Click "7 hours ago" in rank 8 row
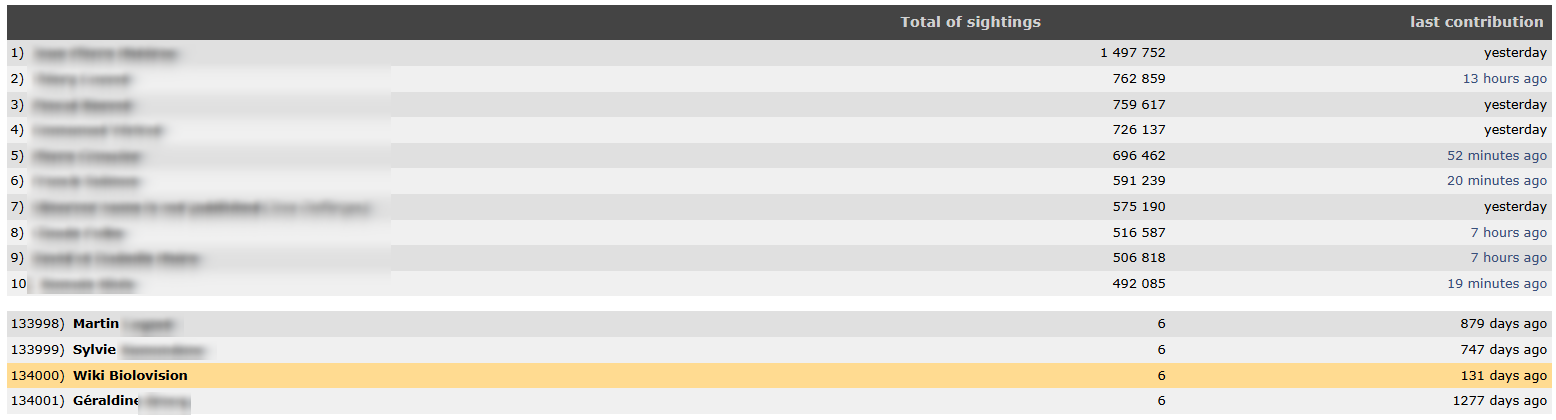 pyautogui.click(x=1508, y=233)
